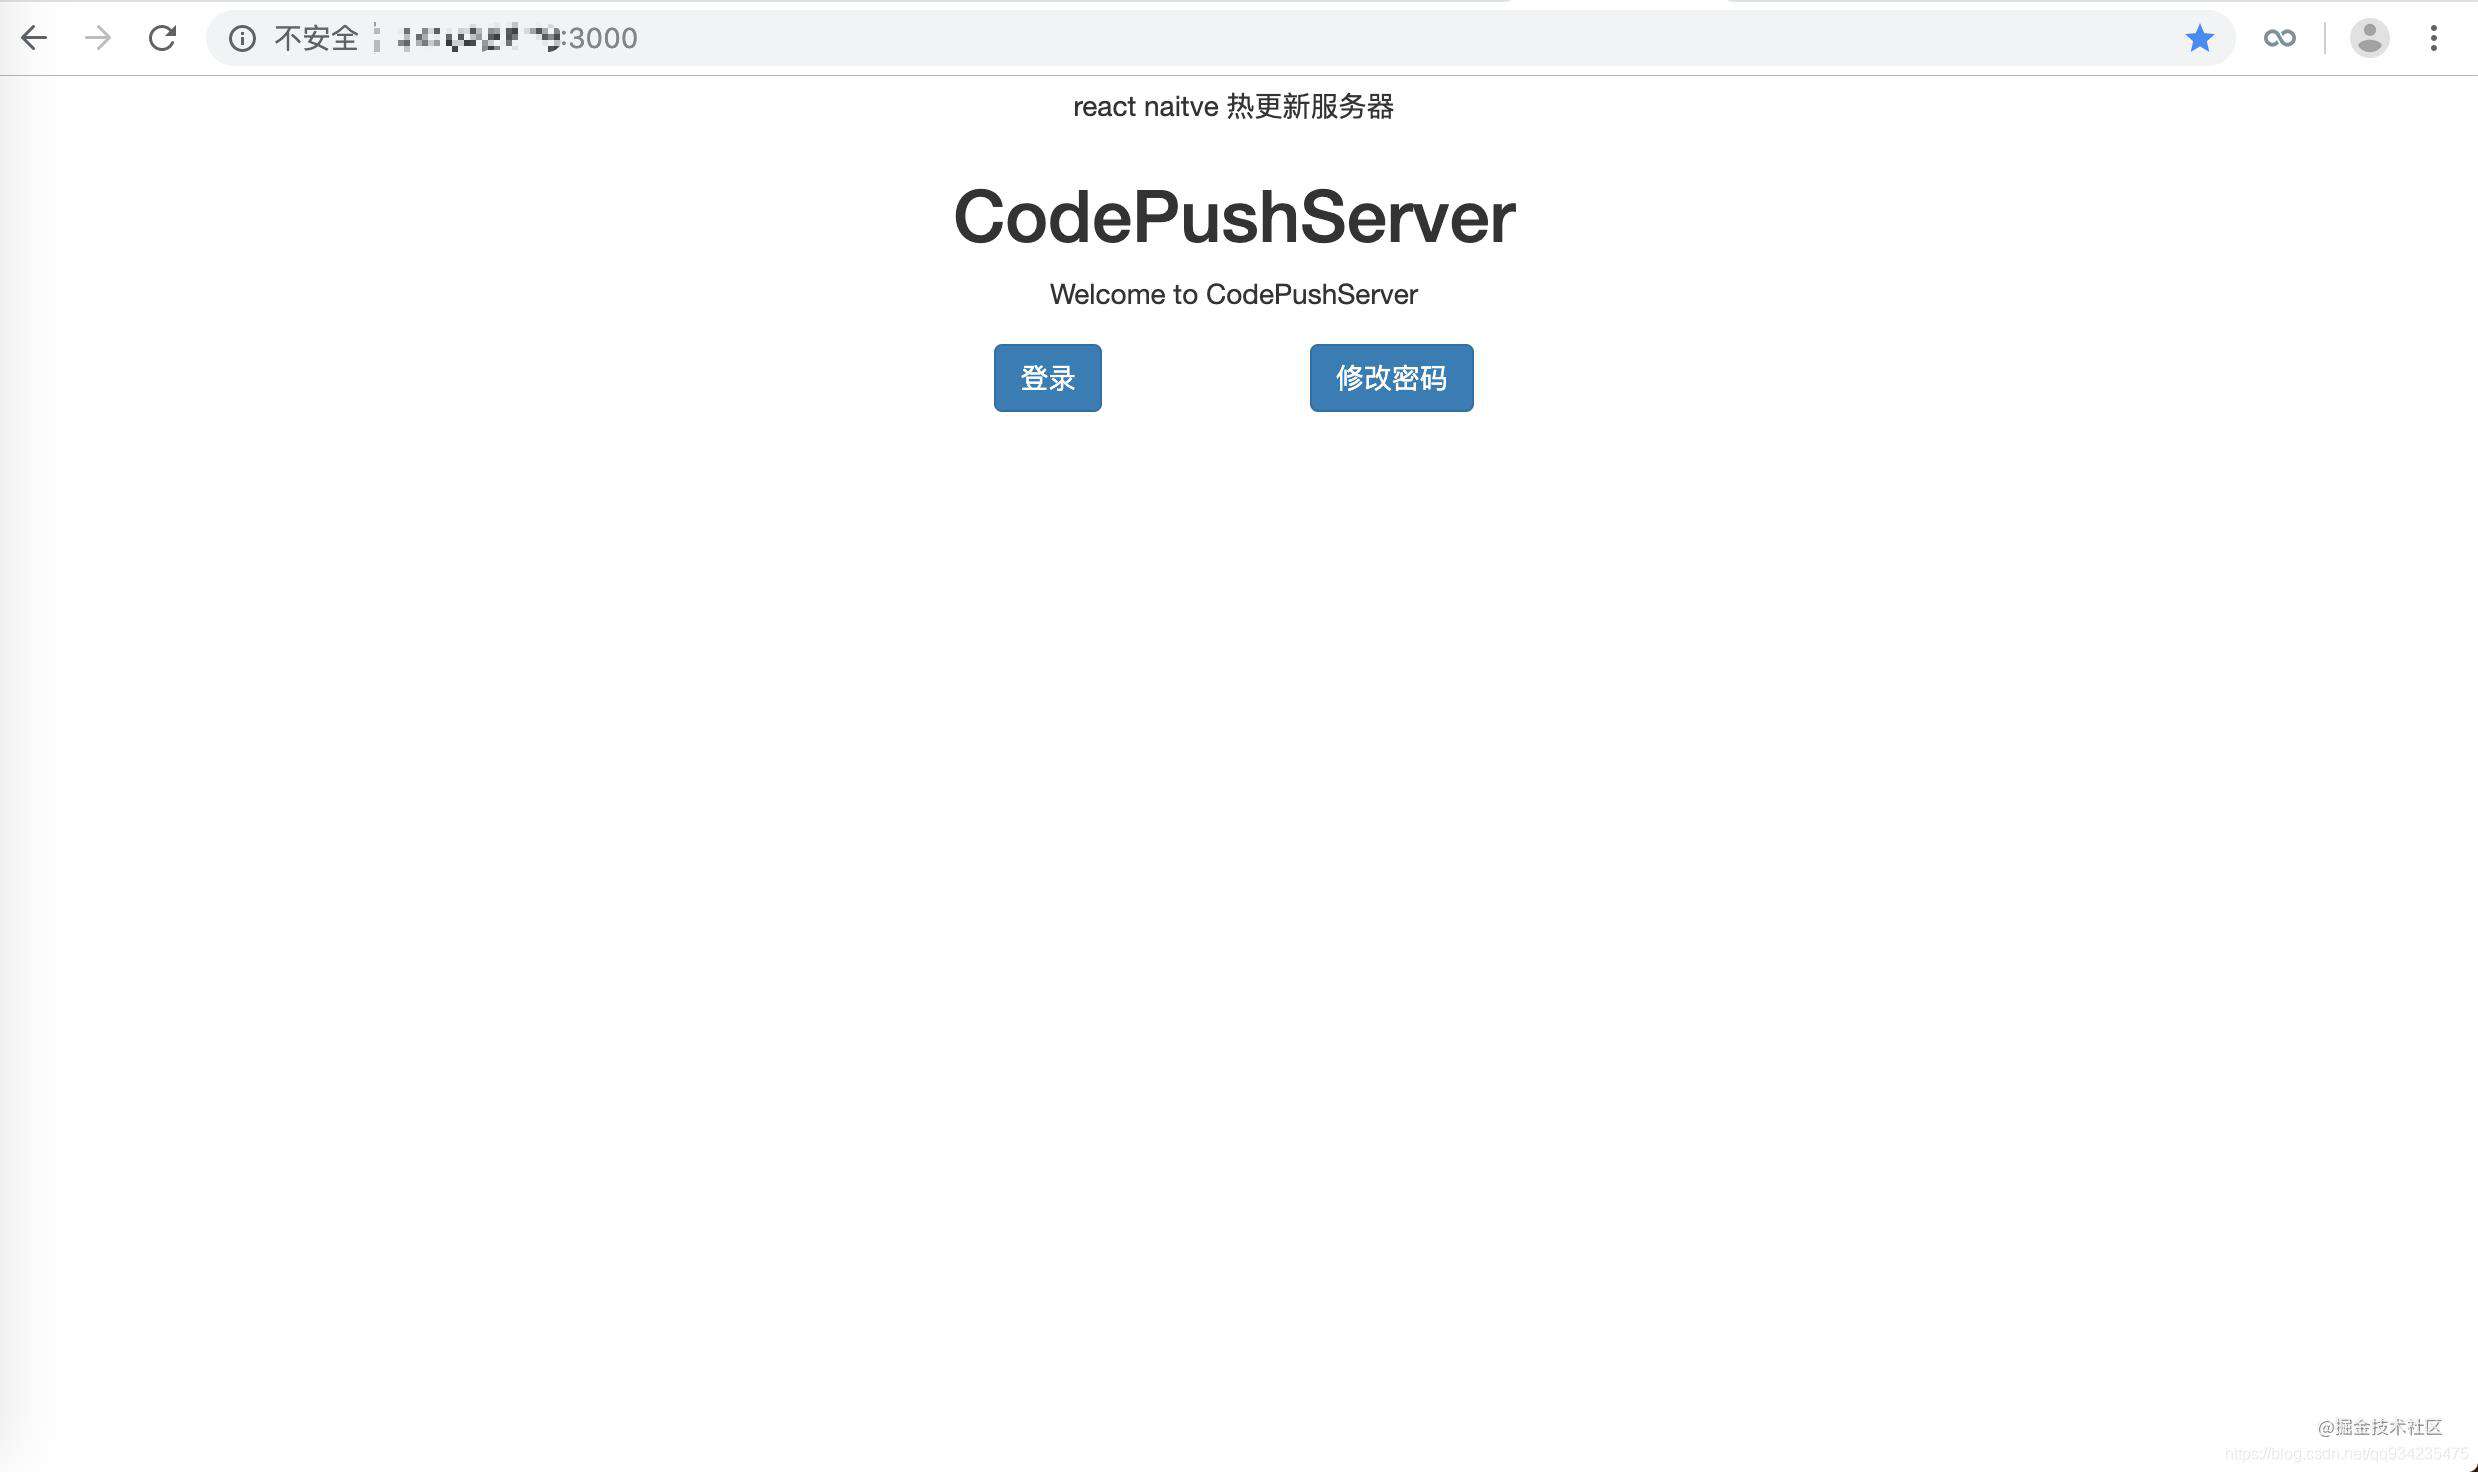
Task: Open the user profile avatar
Action: pyautogui.click(x=2369, y=38)
